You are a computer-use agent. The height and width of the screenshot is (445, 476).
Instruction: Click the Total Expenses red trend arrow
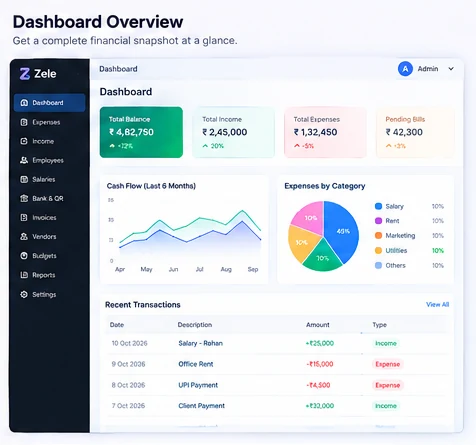[x=297, y=146]
